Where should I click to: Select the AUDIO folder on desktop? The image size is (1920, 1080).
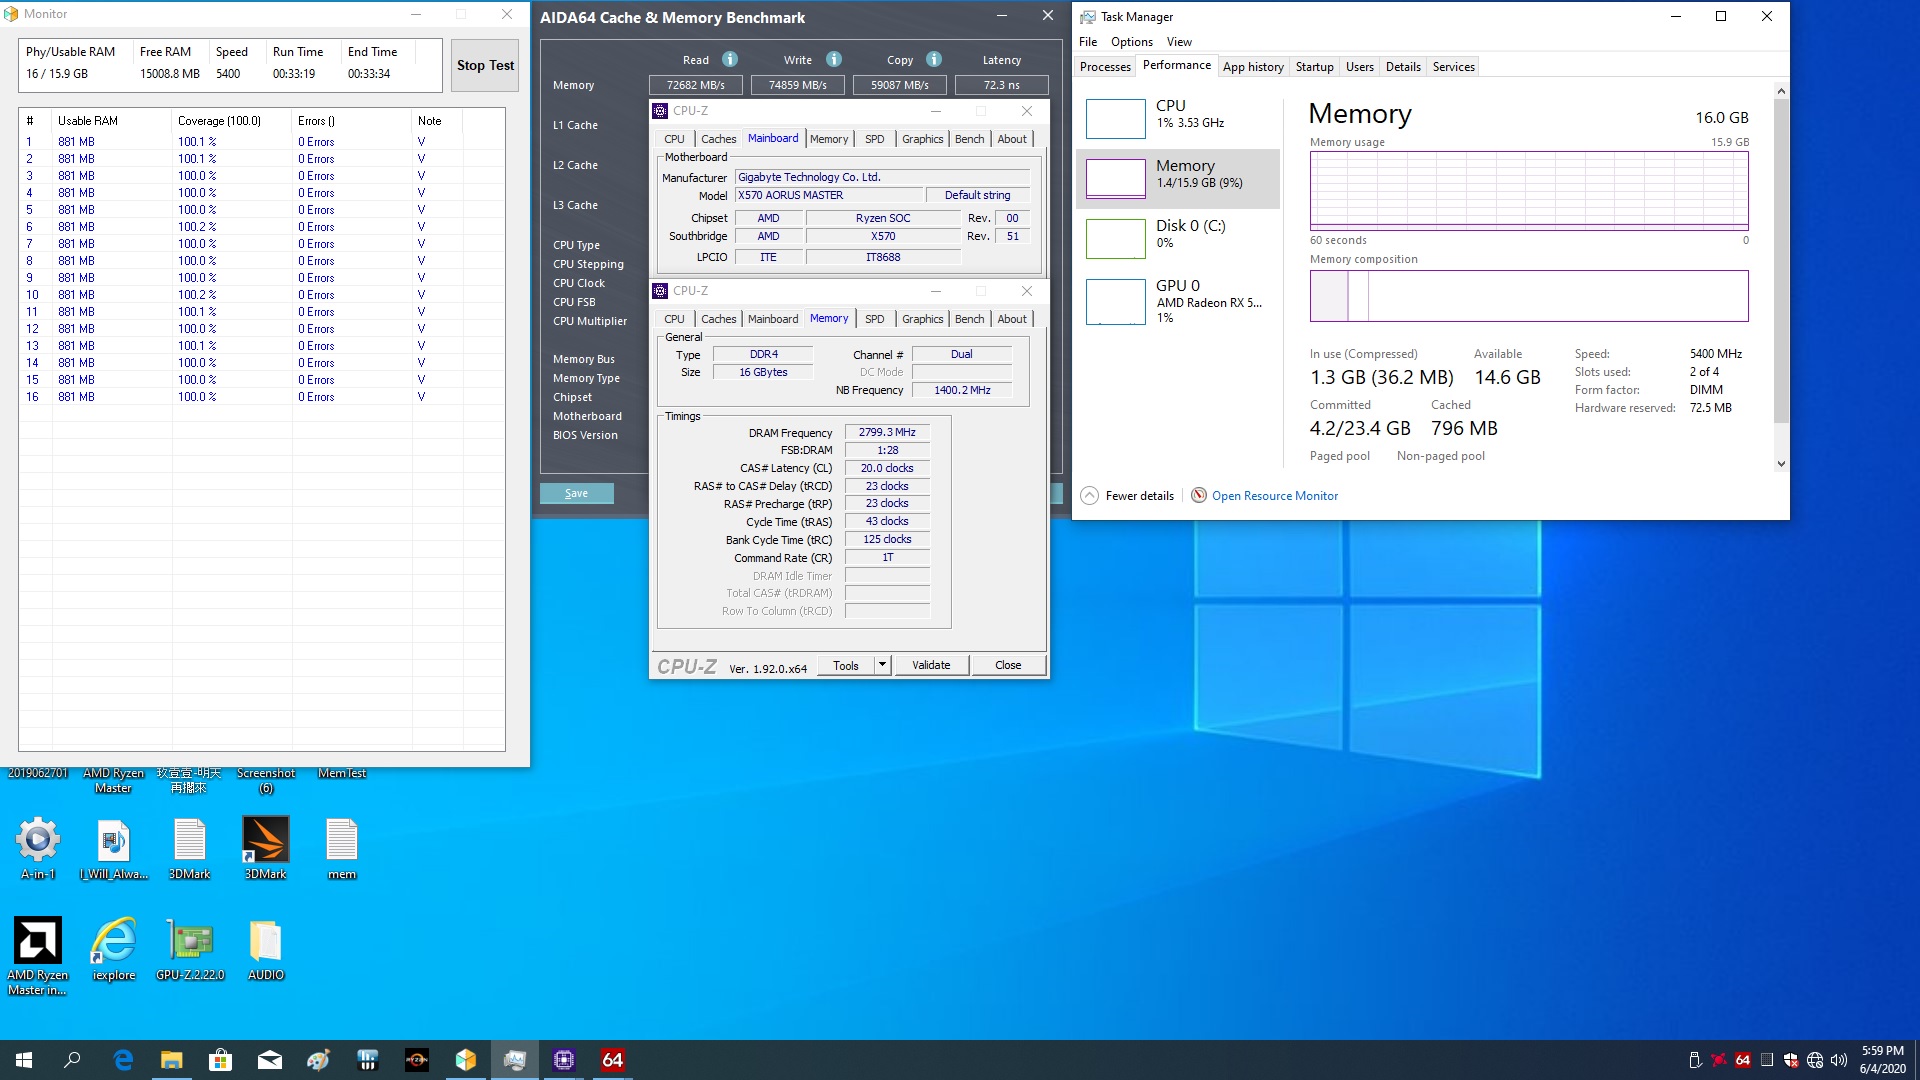point(266,949)
